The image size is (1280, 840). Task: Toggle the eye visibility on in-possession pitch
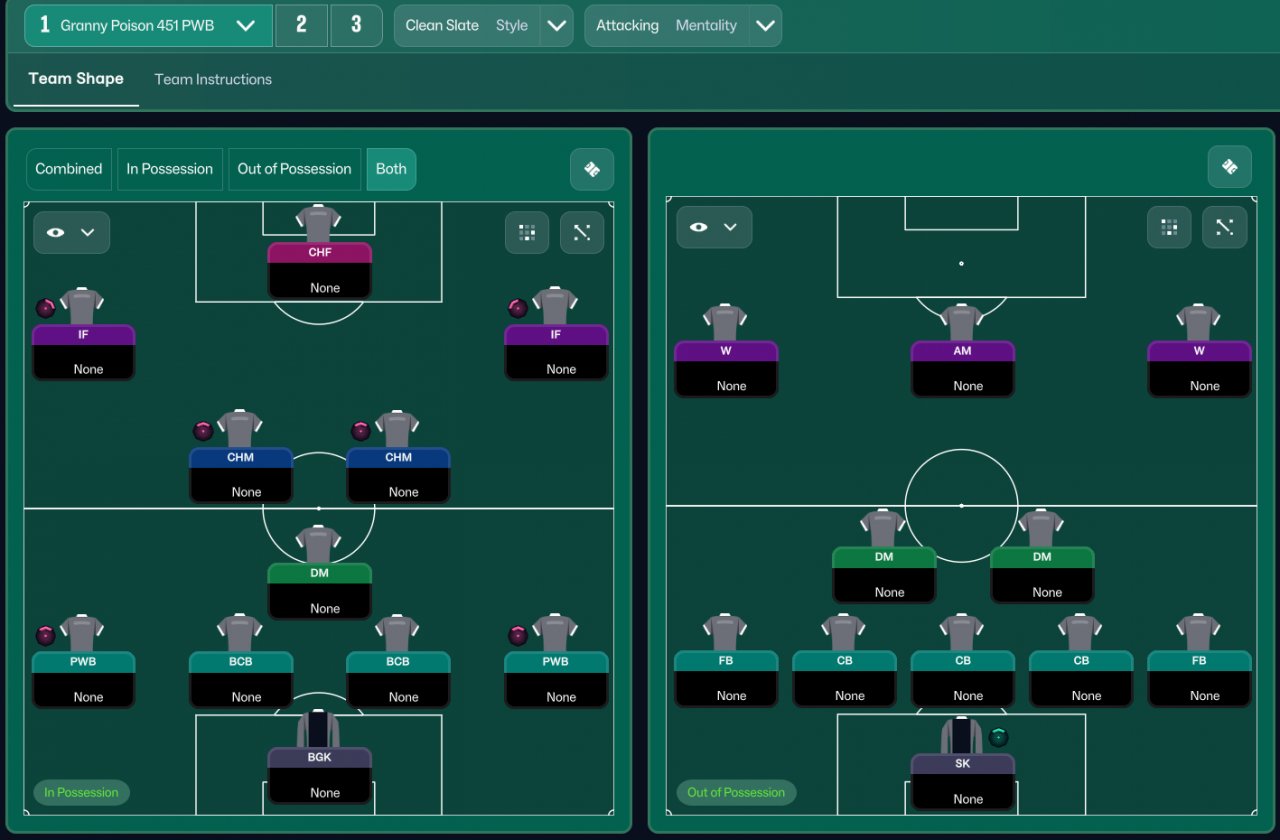coord(56,232)
